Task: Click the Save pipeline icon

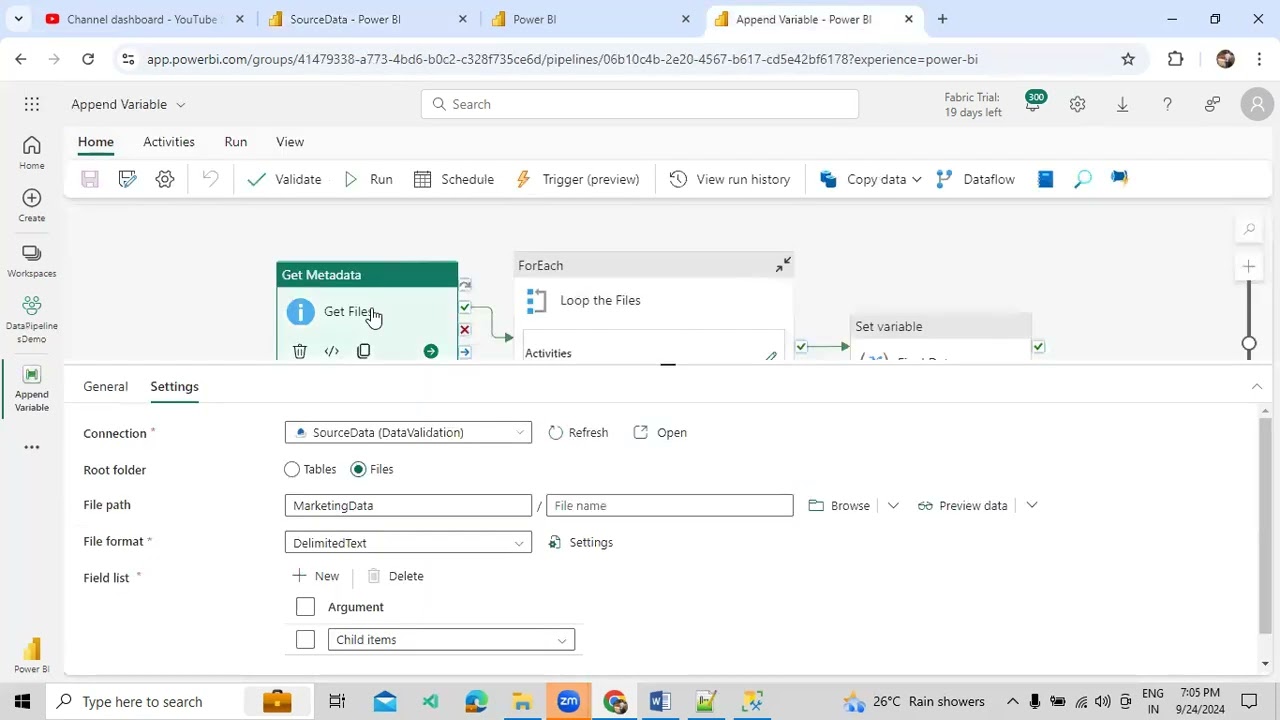Action: (90, 179)
